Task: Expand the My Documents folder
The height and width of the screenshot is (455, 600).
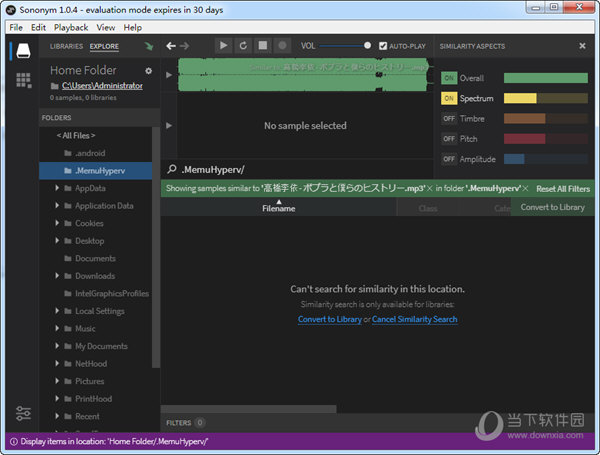Action: click(57, 346)
